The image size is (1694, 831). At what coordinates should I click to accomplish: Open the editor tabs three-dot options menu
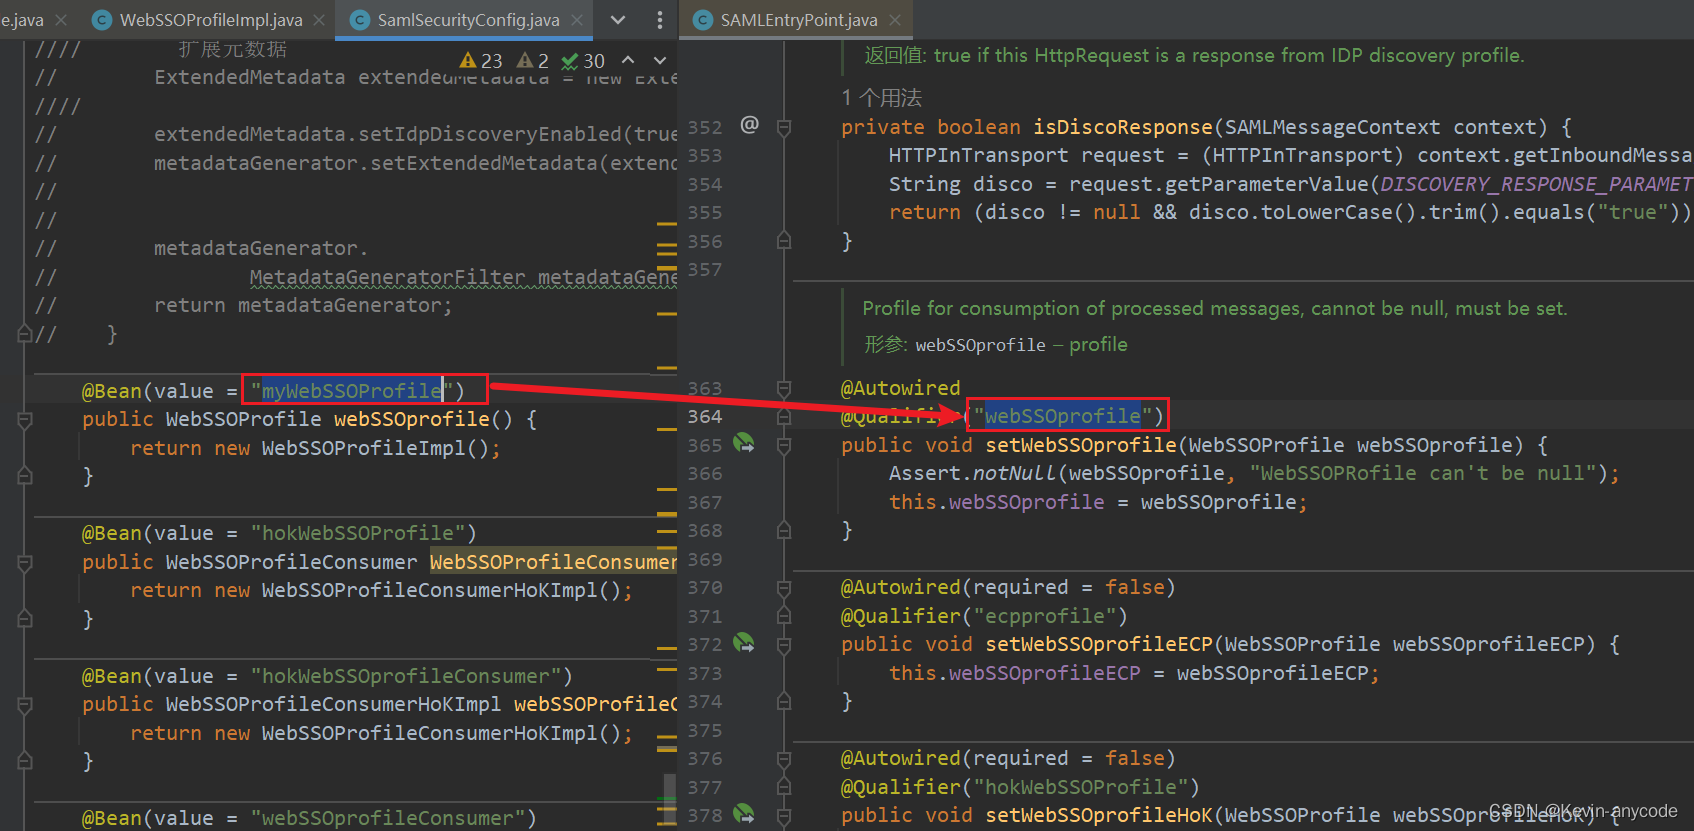[x=659, y=20]
